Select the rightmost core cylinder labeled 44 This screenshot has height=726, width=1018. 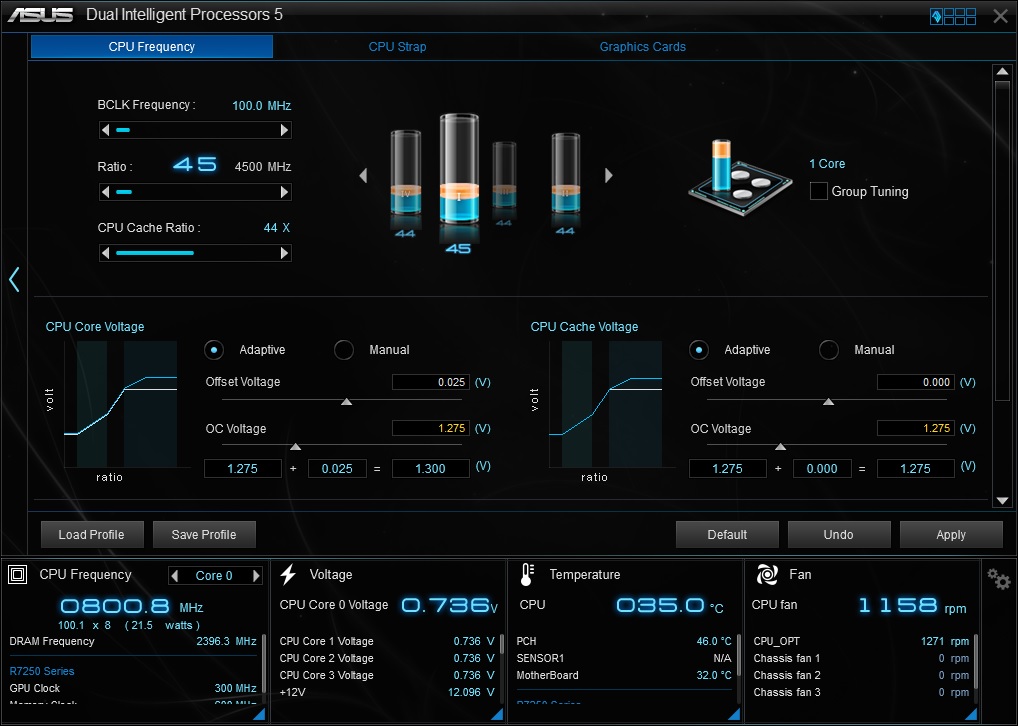(x=565, y=173)
